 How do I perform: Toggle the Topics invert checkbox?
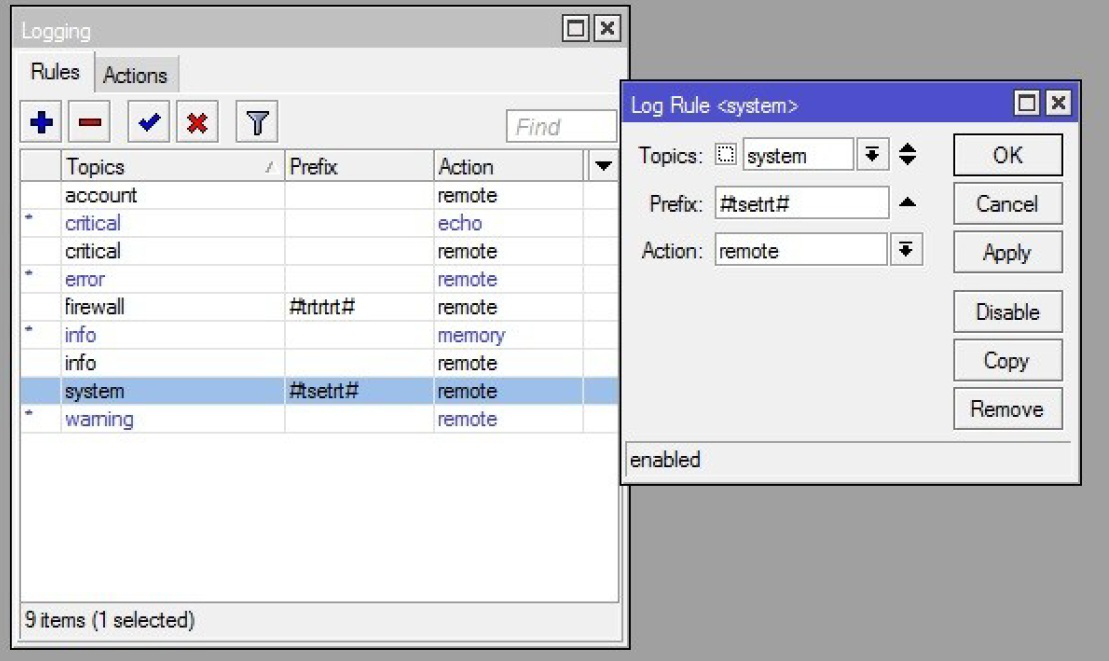point(727,155)
